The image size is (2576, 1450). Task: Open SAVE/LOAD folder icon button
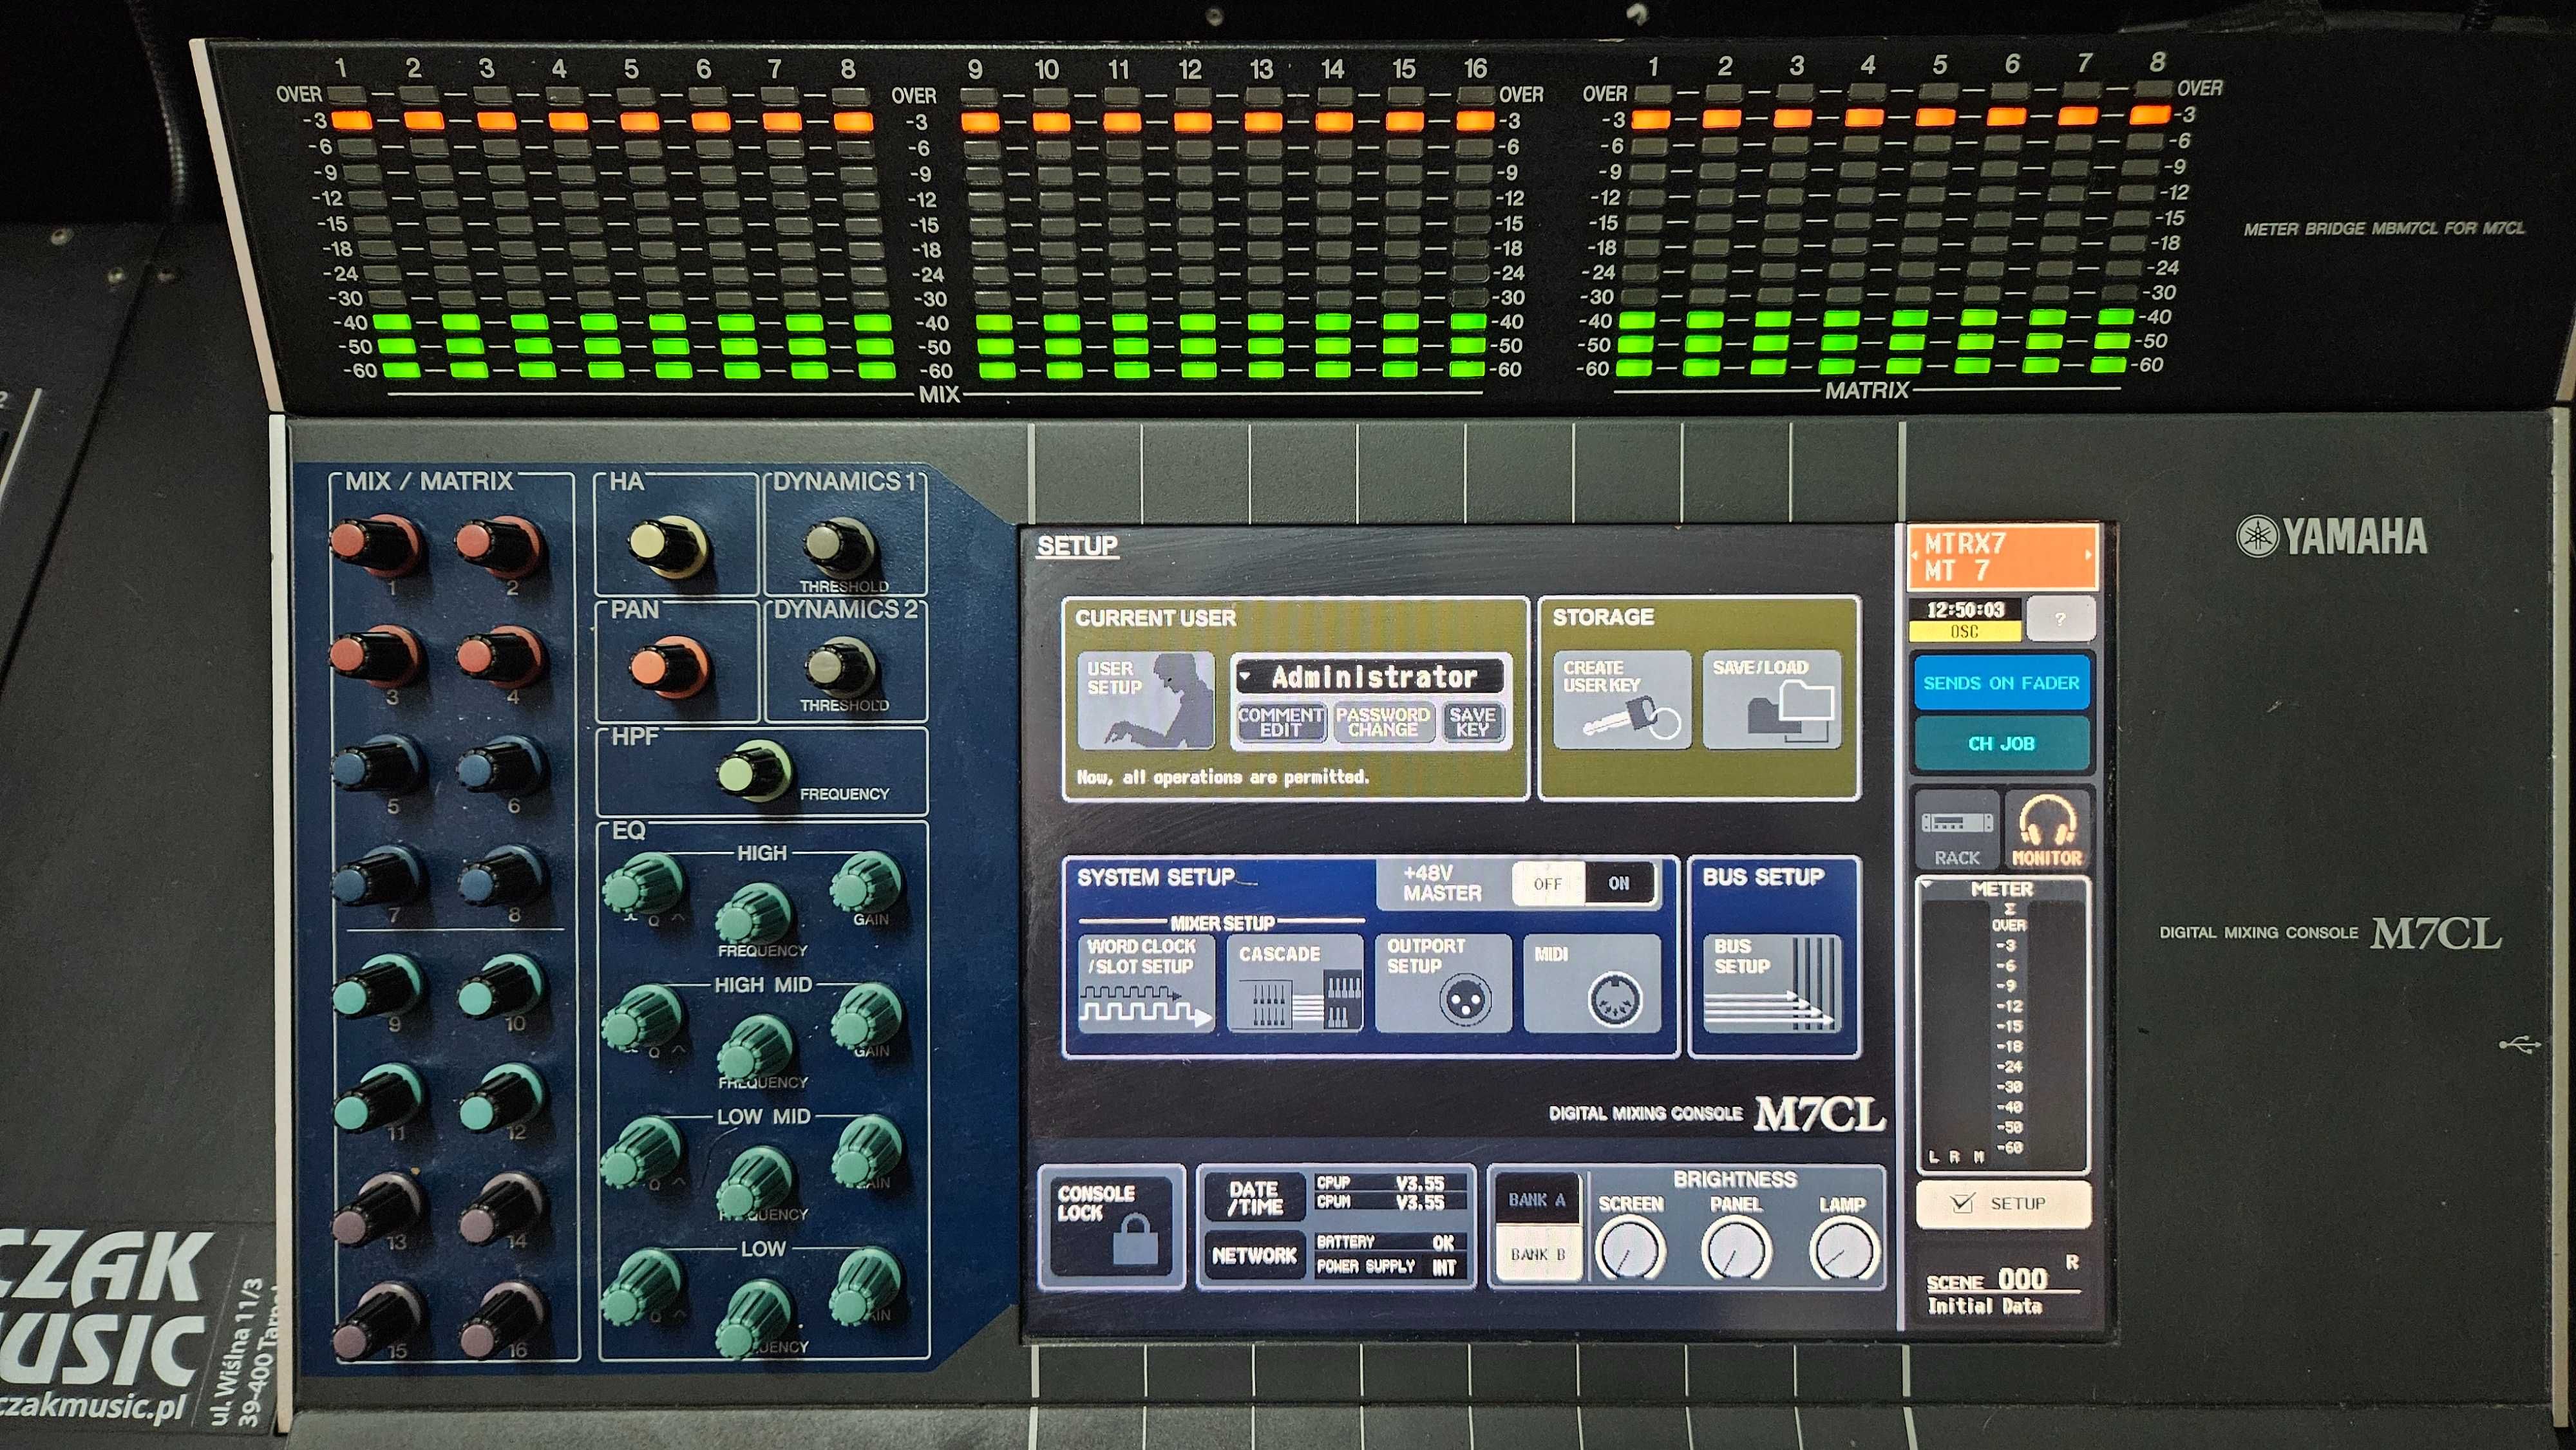click(x=1772, y=700)
